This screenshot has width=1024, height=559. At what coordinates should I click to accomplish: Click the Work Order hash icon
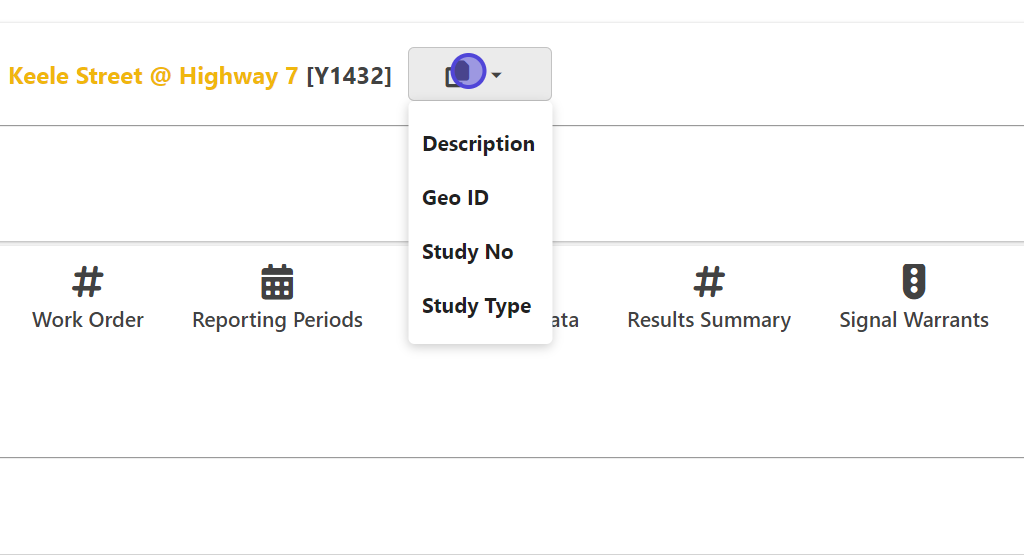click(88, 283)
